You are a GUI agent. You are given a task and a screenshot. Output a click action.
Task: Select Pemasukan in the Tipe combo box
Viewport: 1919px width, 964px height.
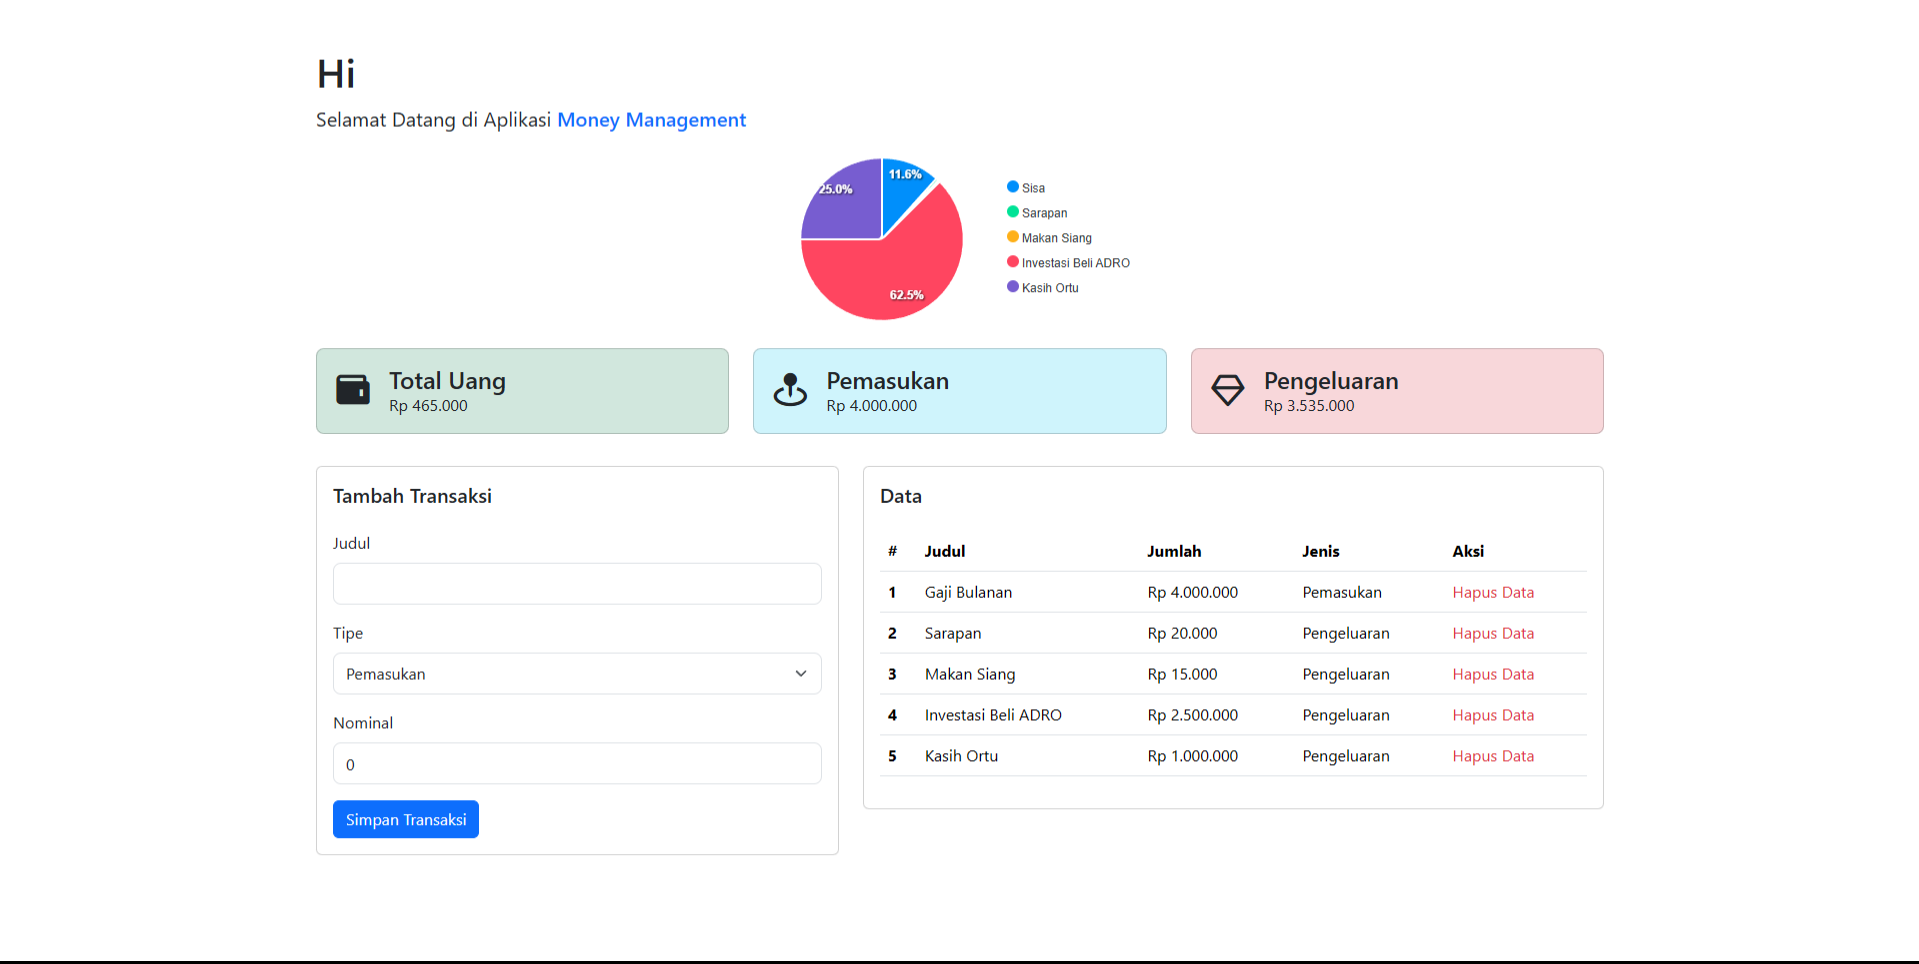[577, 673]
